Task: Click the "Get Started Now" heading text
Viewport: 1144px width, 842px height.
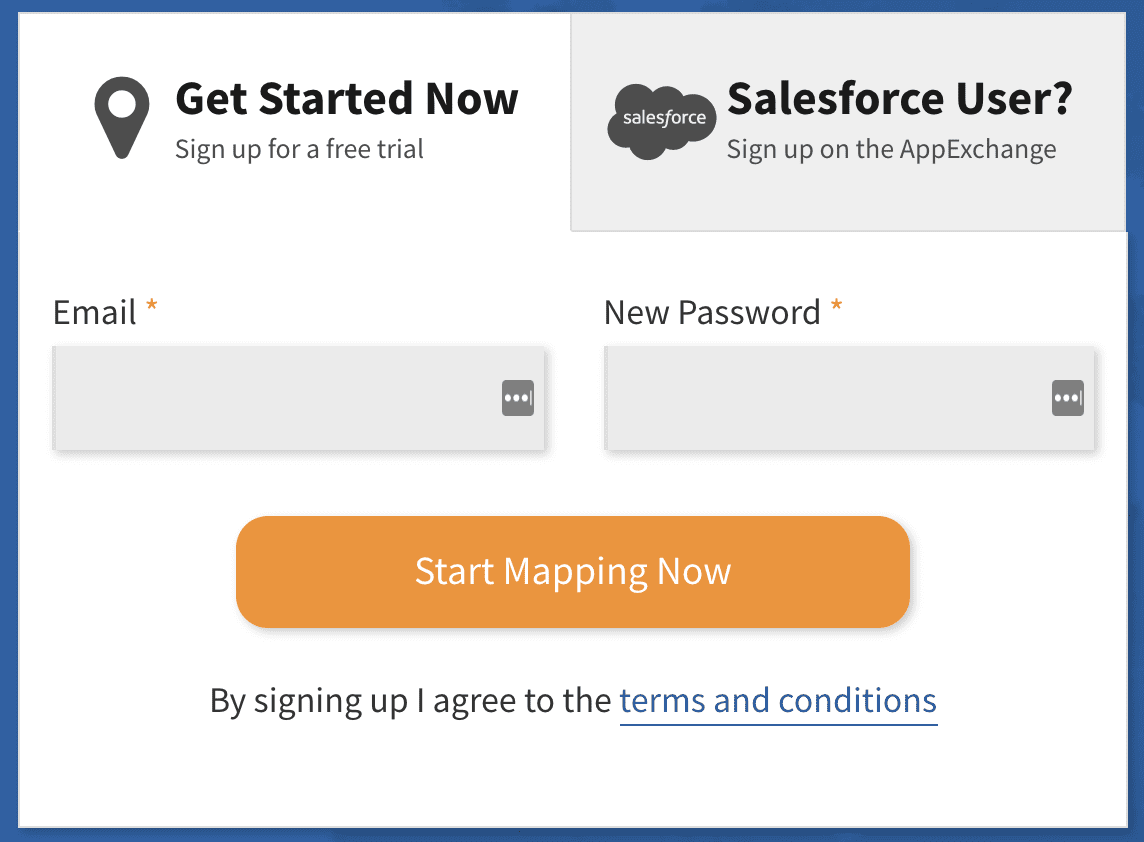Action: click(x=346, y=99)
